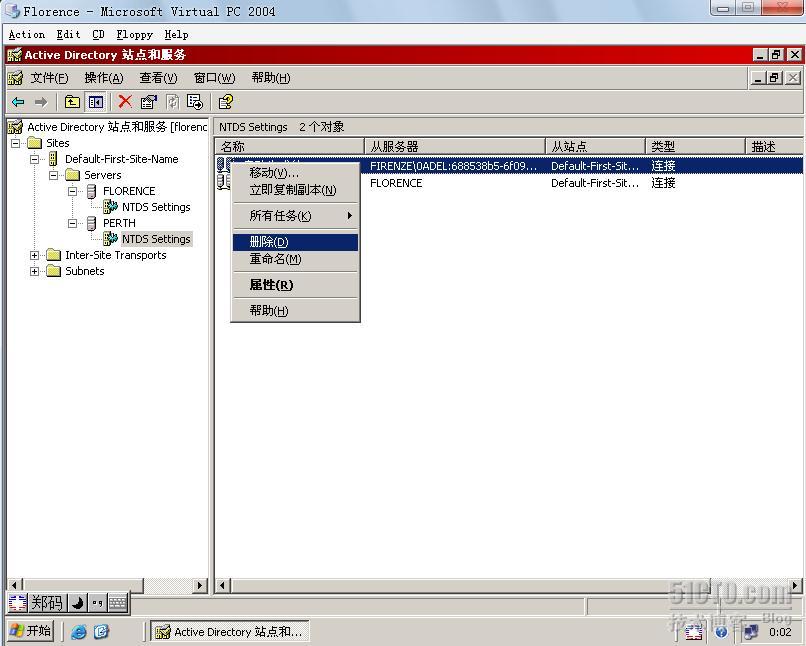Sort by the 描述 column header
The height and width of the screenshot is (646, 806).
(x=774, y=146)
